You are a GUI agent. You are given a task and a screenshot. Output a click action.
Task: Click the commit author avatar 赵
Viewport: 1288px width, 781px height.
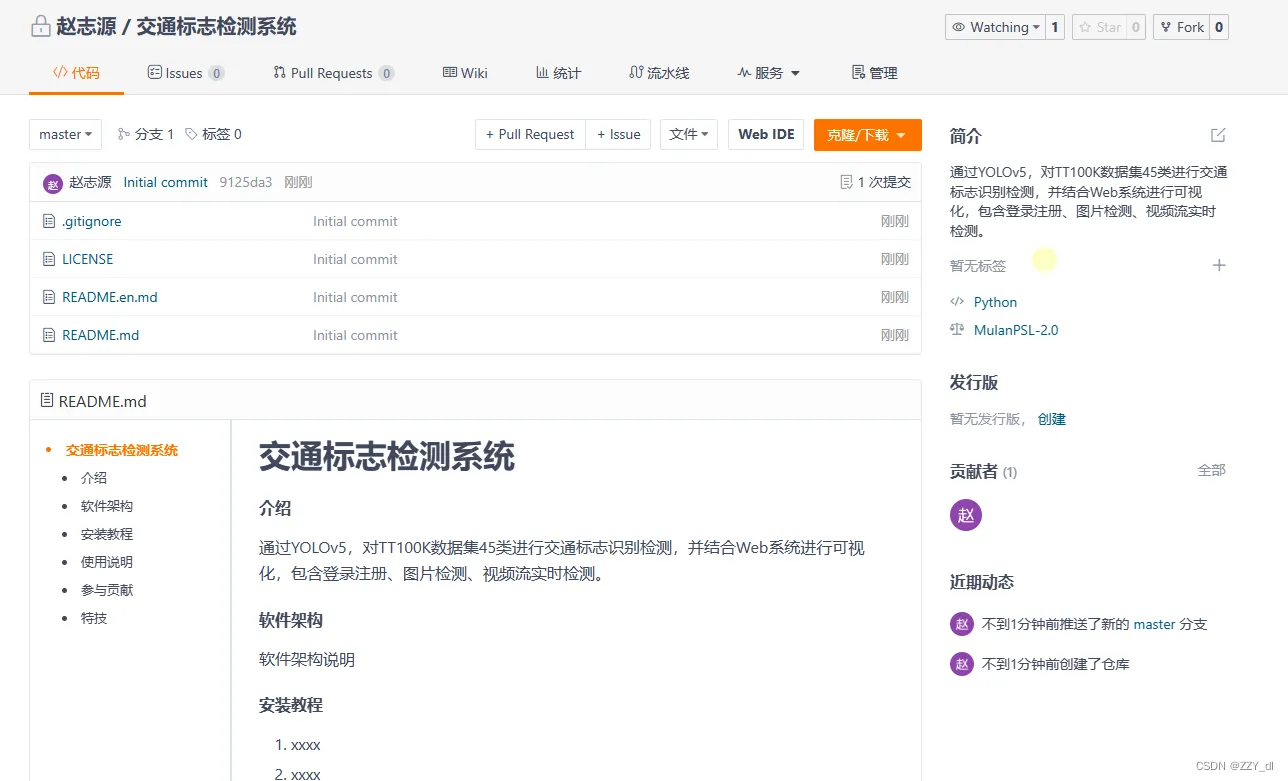click(53, 183)
